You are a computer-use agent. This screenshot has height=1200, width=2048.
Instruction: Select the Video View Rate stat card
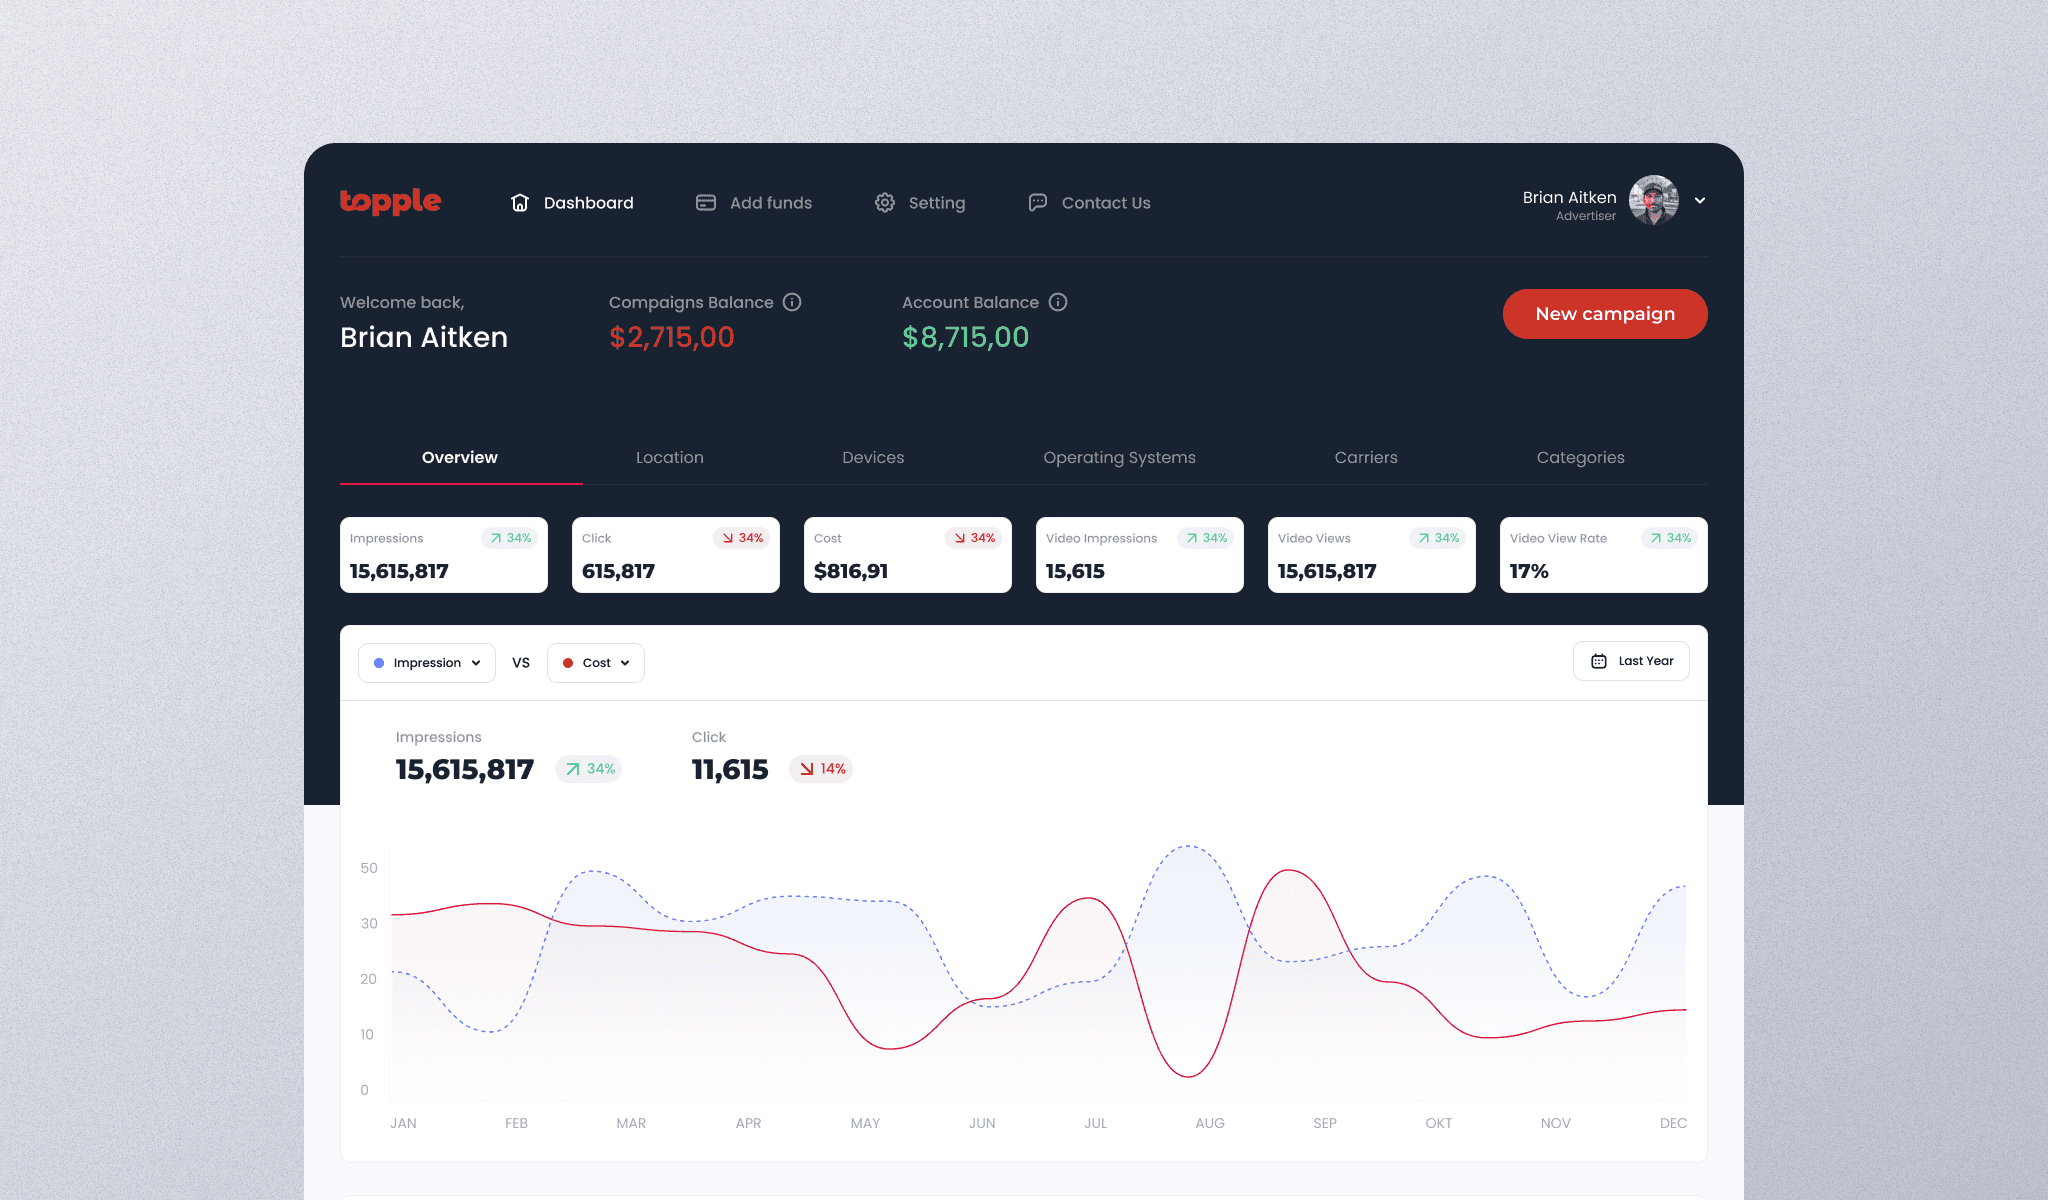[1603, 555]
